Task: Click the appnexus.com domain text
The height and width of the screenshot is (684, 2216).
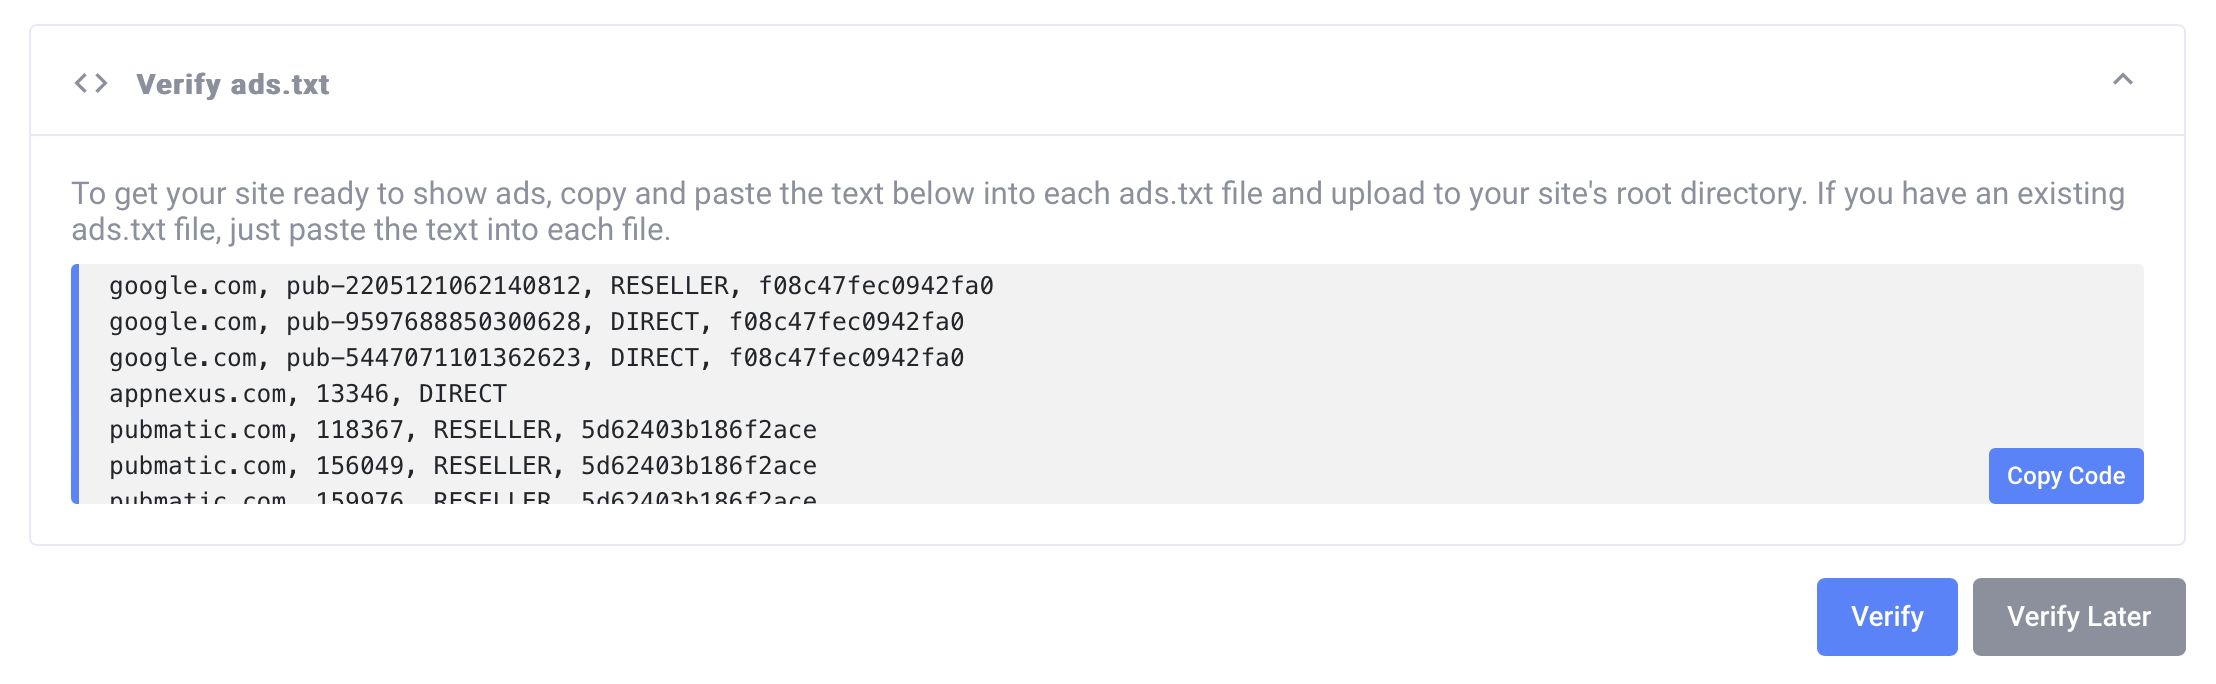Action: (197, 394)
